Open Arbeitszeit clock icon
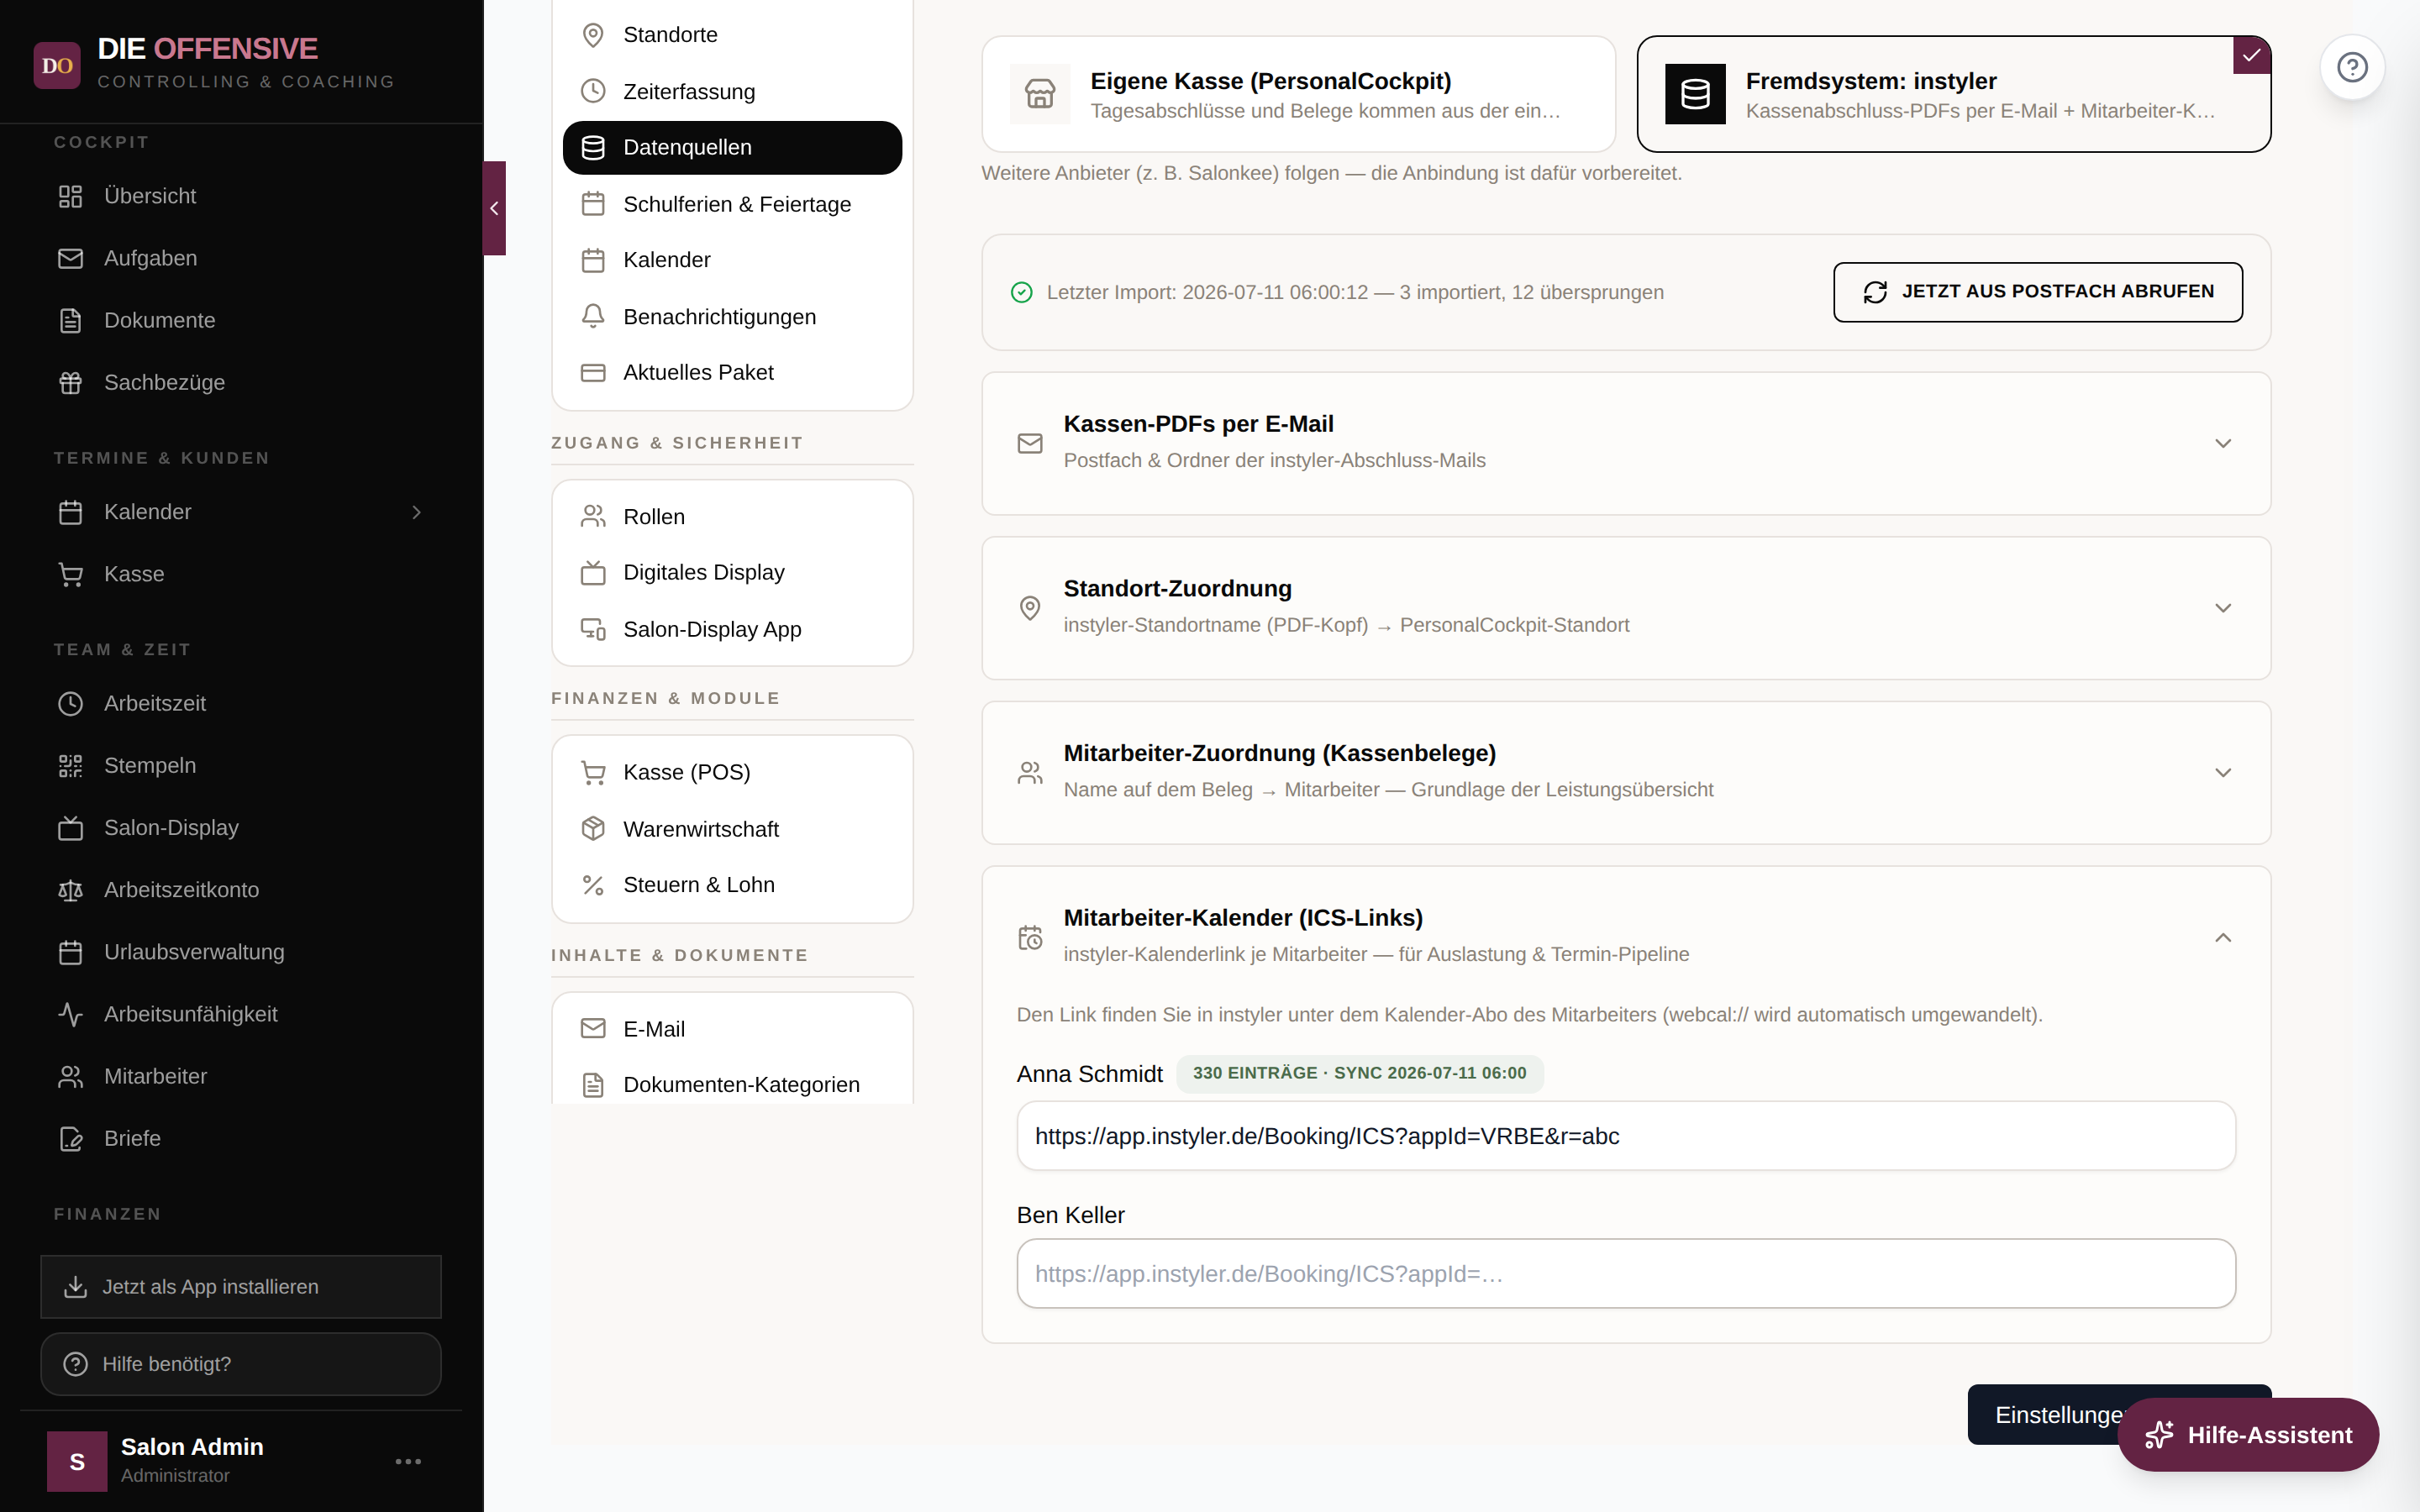 [x=70, y=703]
